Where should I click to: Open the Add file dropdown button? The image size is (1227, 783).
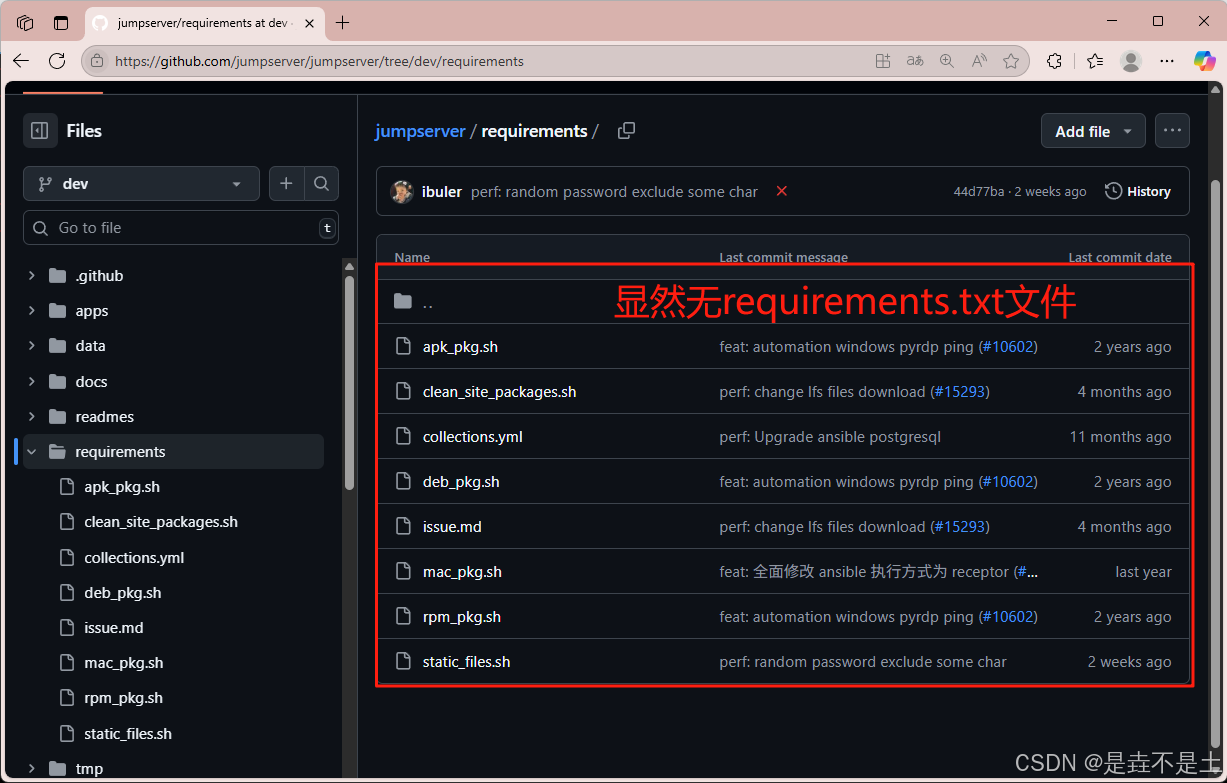1093,131
